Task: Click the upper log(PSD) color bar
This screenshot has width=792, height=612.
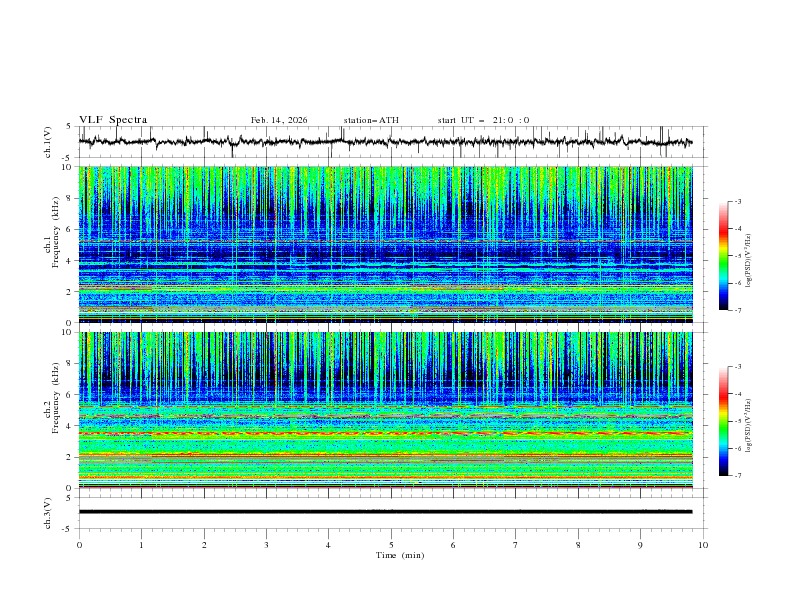Action: pyautogui.click(x=723, y=255)
